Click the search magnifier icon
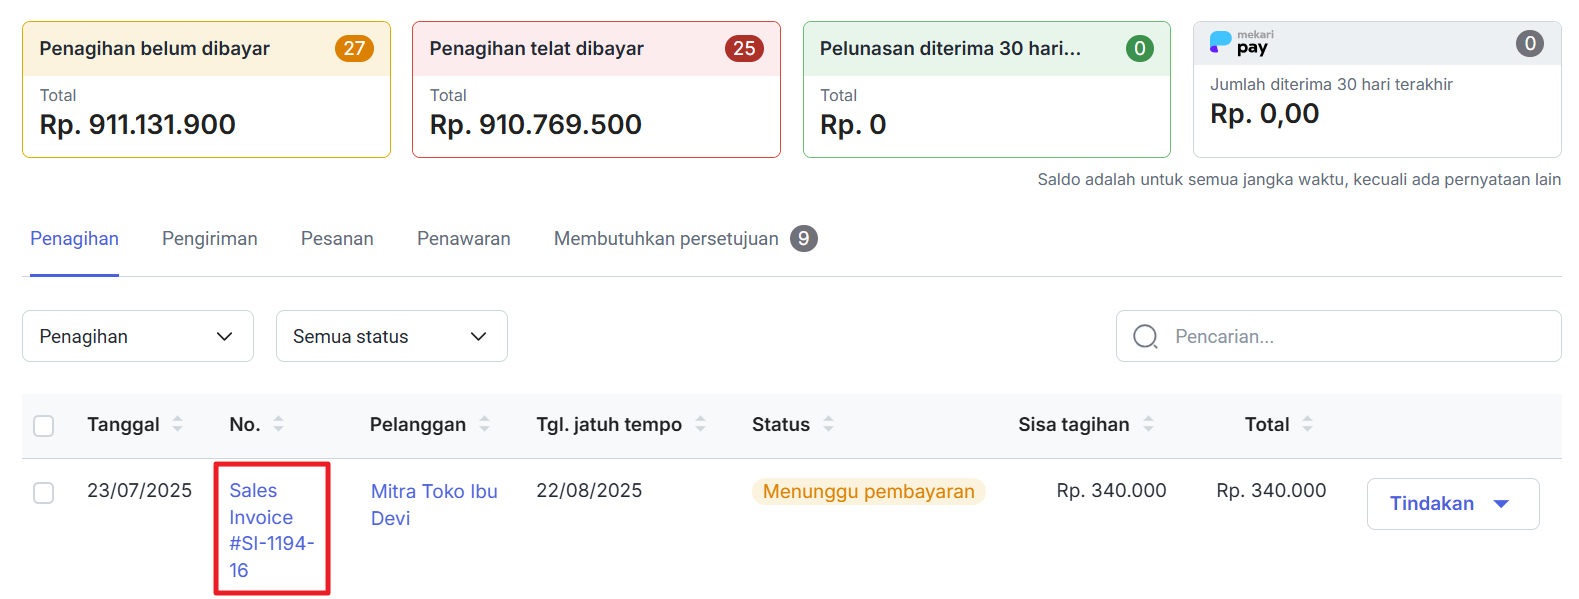Viewport: 1579px width, 599px height. (1145, 337)
